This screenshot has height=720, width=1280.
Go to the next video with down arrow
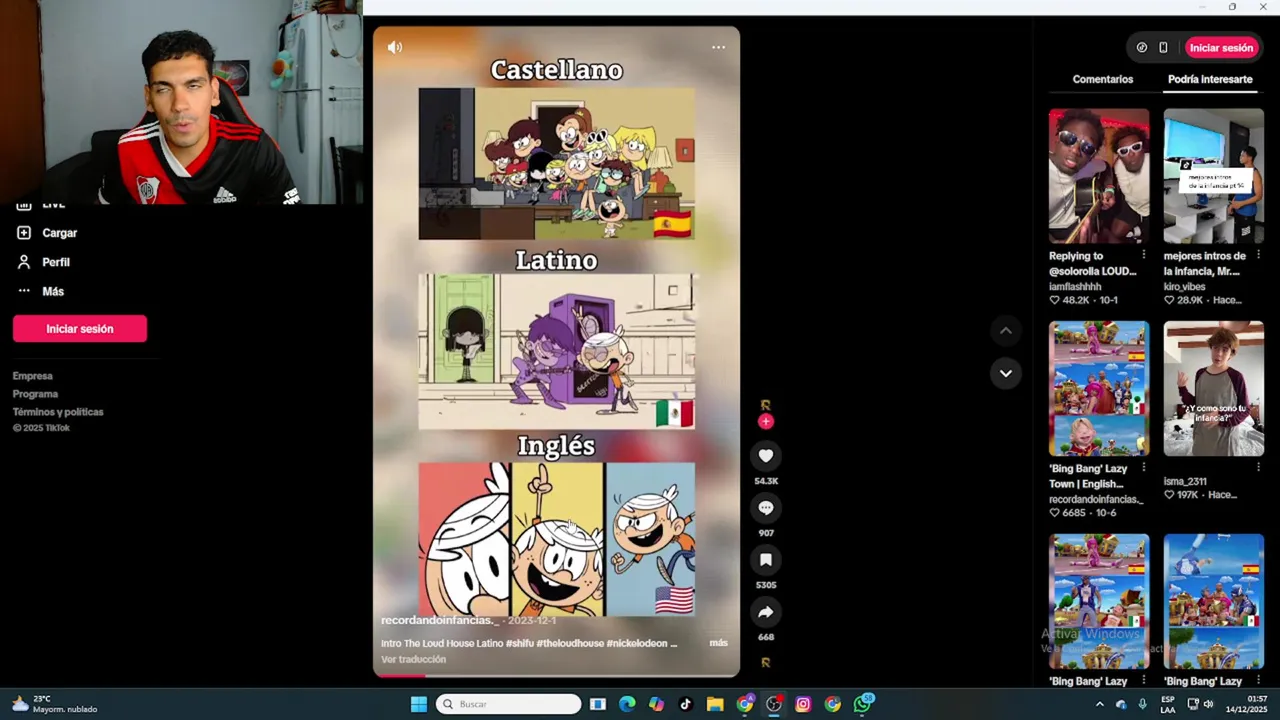(1006, 373)
